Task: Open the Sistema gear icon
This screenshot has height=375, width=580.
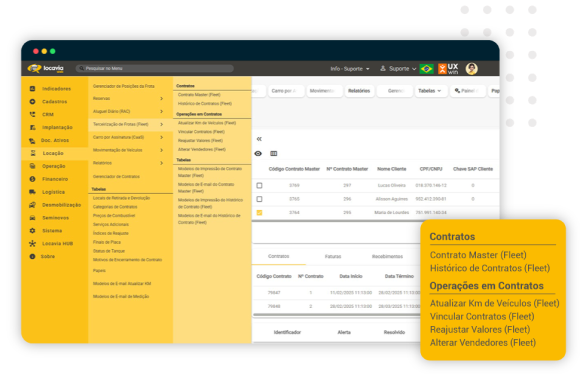Action: pyautogui.click(x=33, y=230)
